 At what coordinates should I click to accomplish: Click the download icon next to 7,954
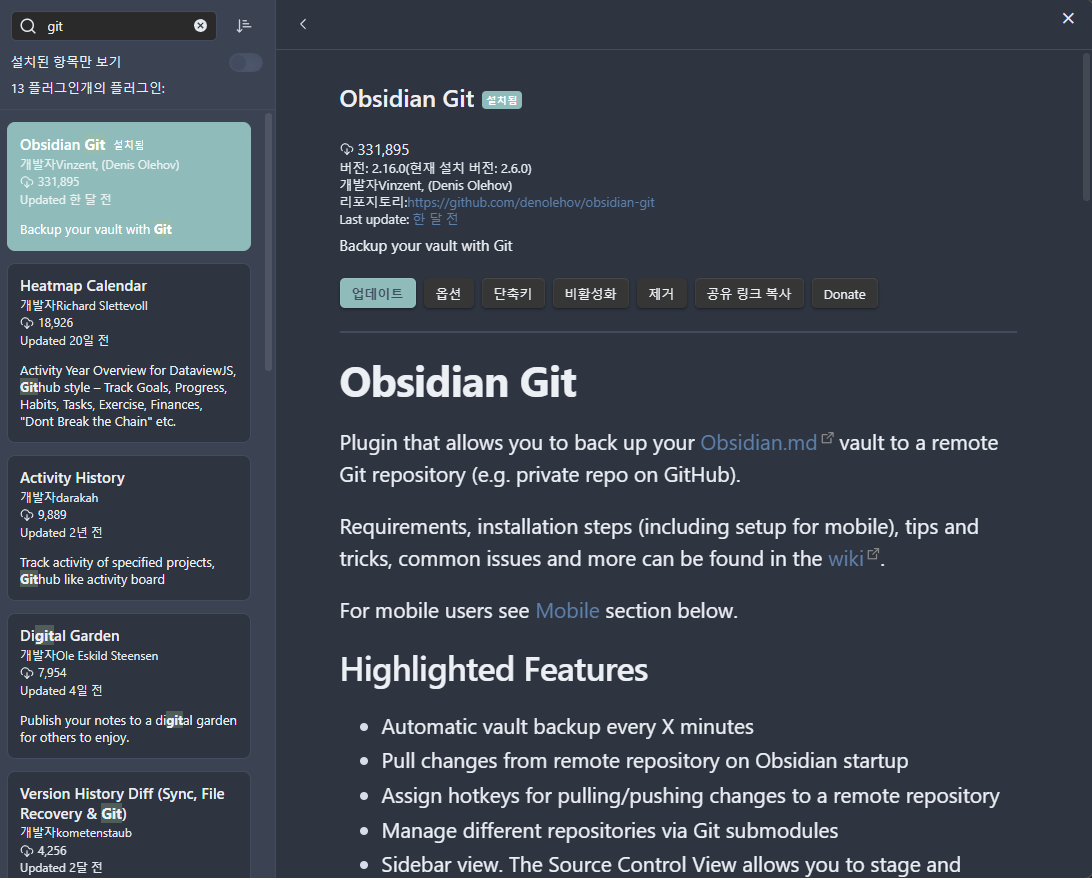27,673
